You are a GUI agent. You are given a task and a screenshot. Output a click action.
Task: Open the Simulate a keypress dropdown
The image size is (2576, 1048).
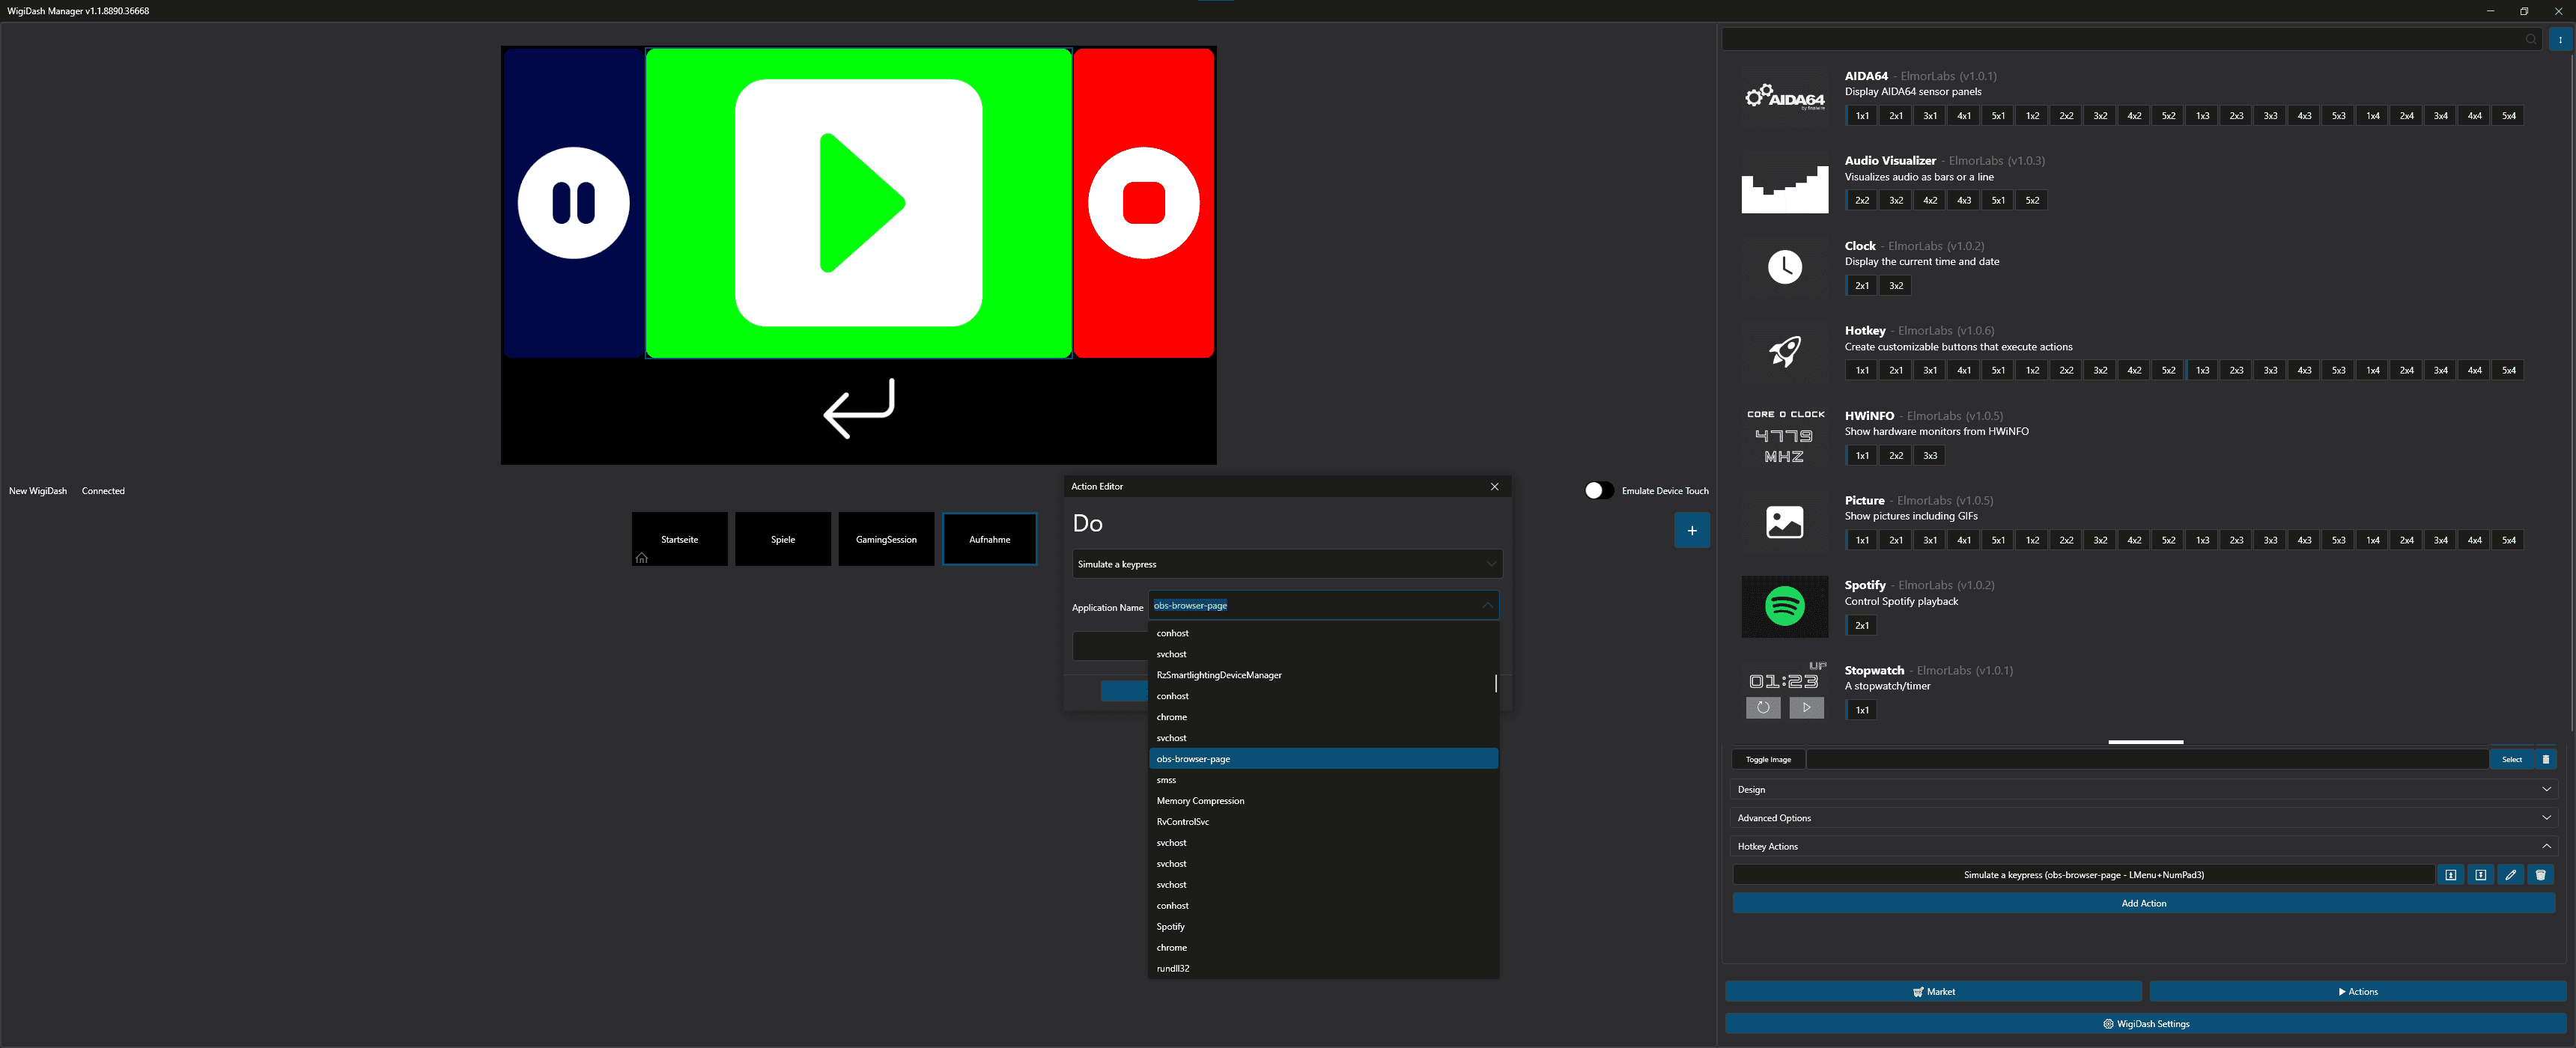1286,565
